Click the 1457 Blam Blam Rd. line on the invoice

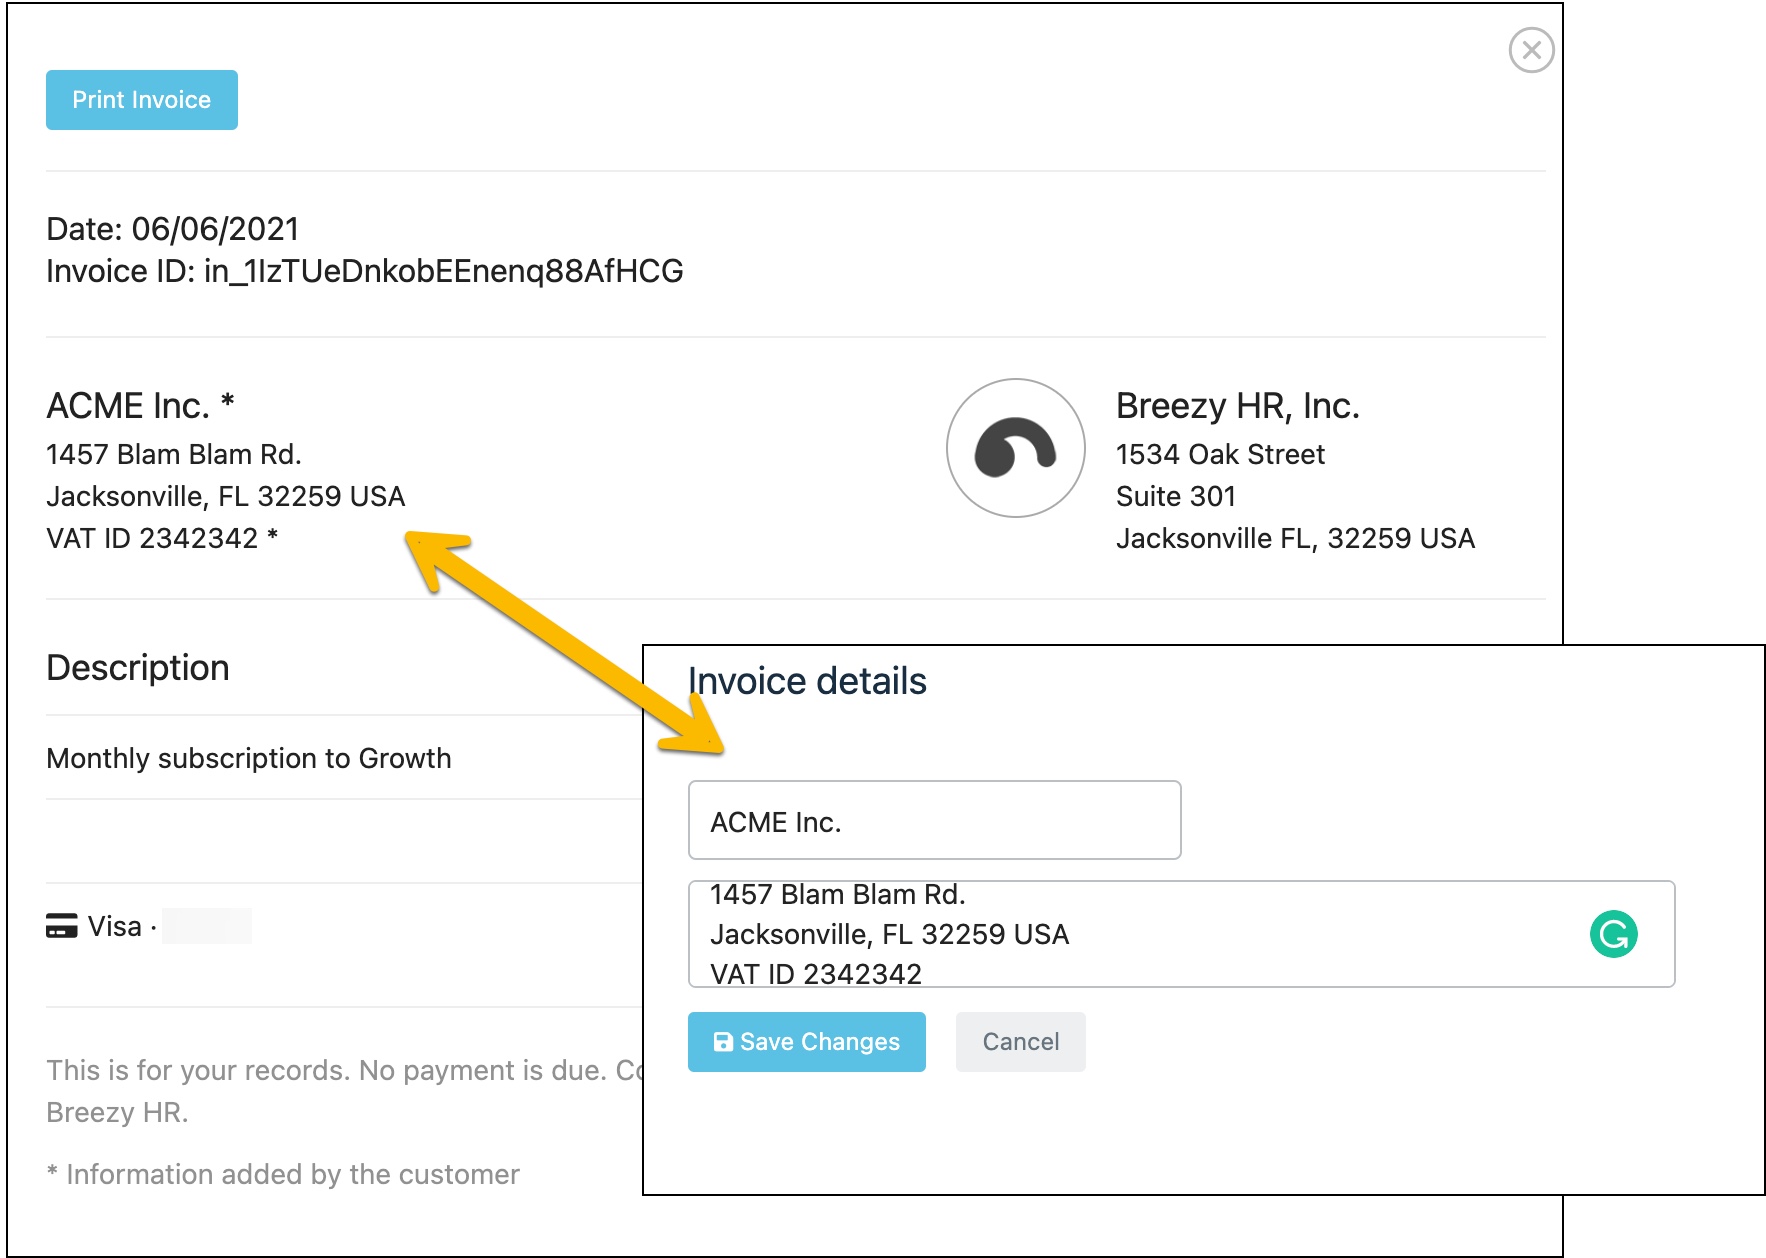[174, 454]
